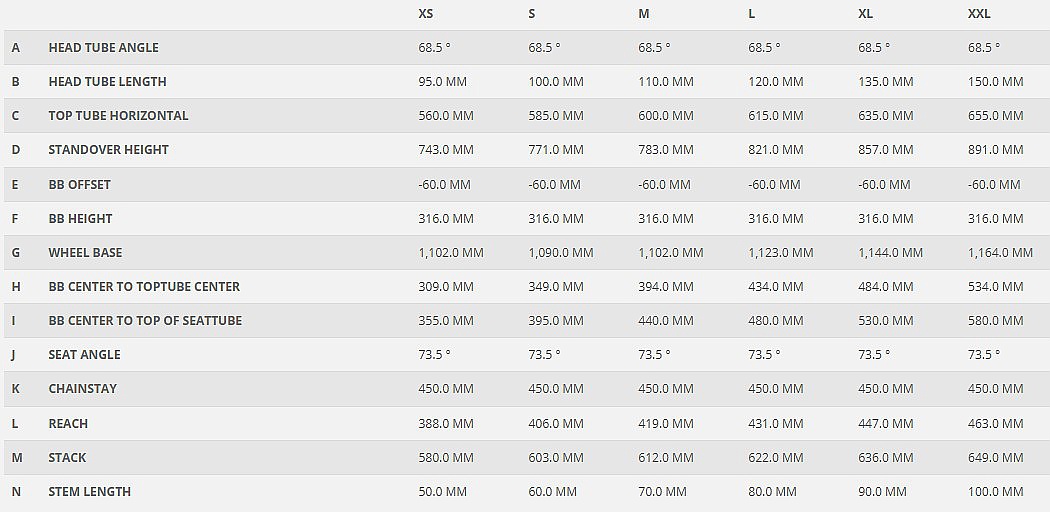
Task: Click the BB CENTER TO TOPTUBE CENTER label
Action: [144, 287]
